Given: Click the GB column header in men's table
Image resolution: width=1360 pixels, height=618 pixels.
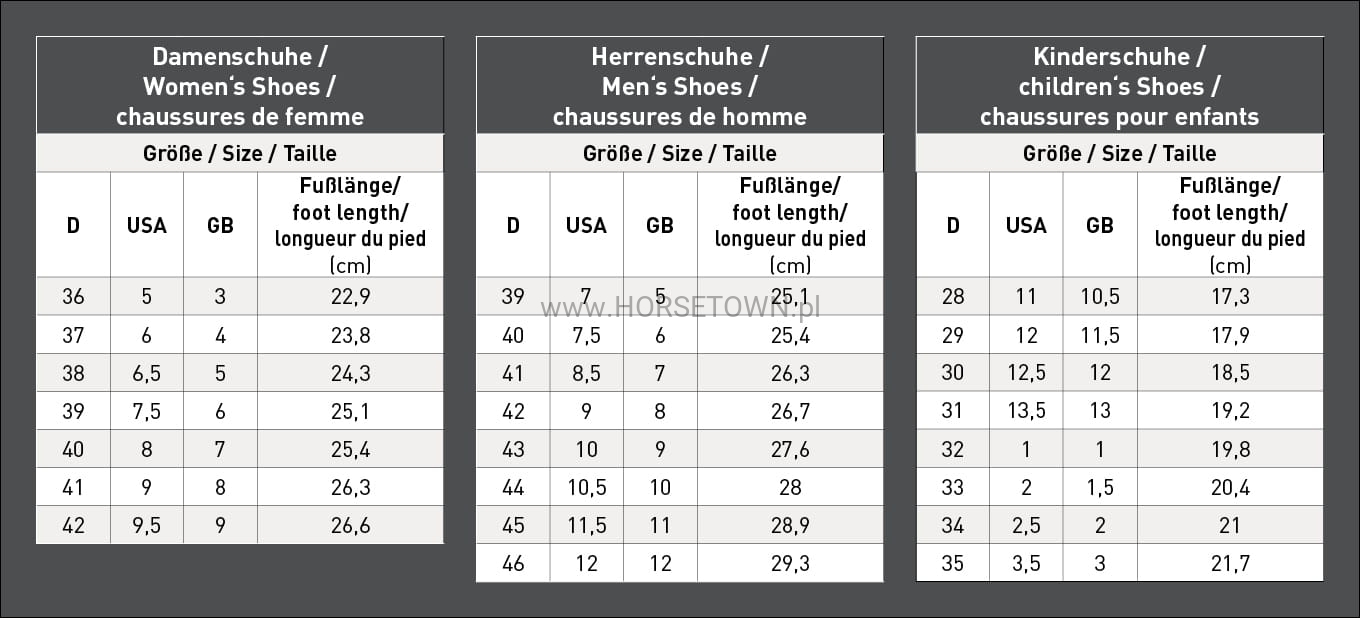Looking at the screenshot, I should tap(660, 225).
